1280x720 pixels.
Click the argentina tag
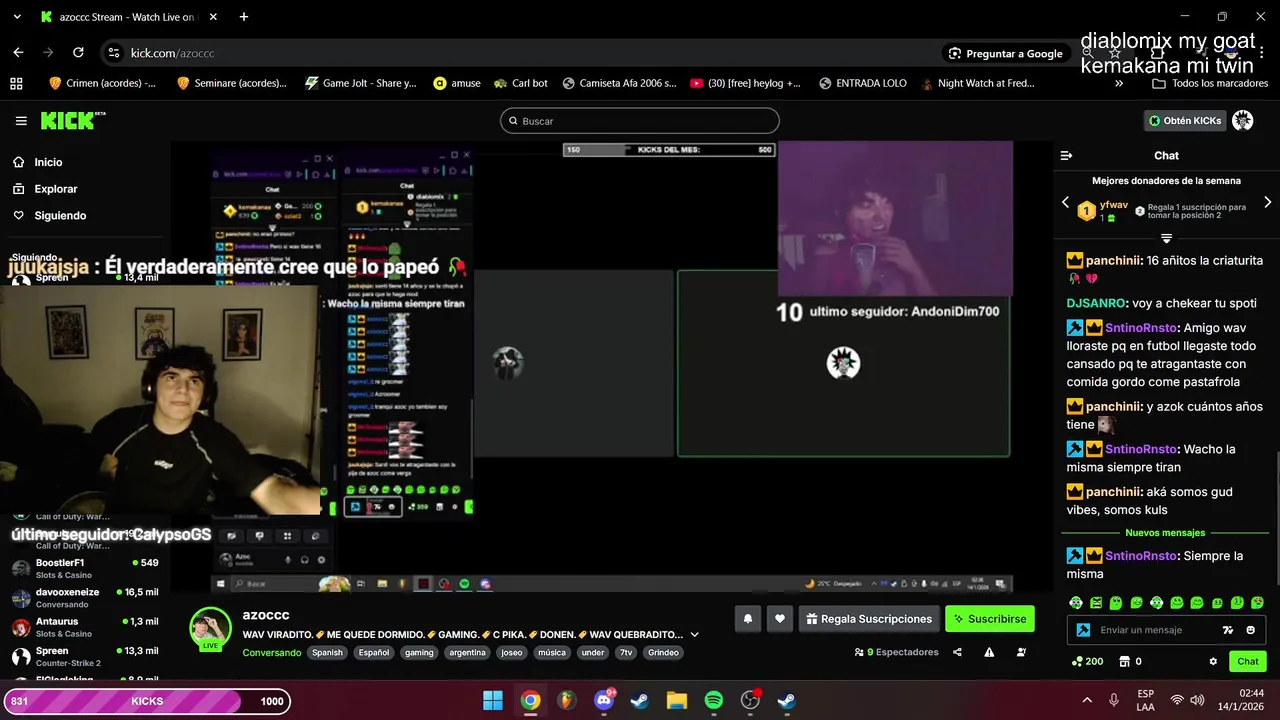467,653
